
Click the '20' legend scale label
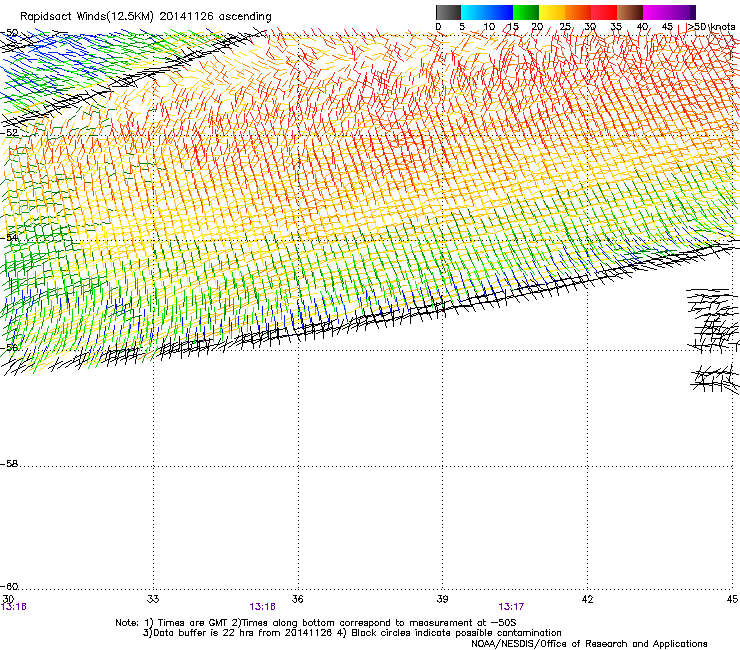[x=538, y=27]
